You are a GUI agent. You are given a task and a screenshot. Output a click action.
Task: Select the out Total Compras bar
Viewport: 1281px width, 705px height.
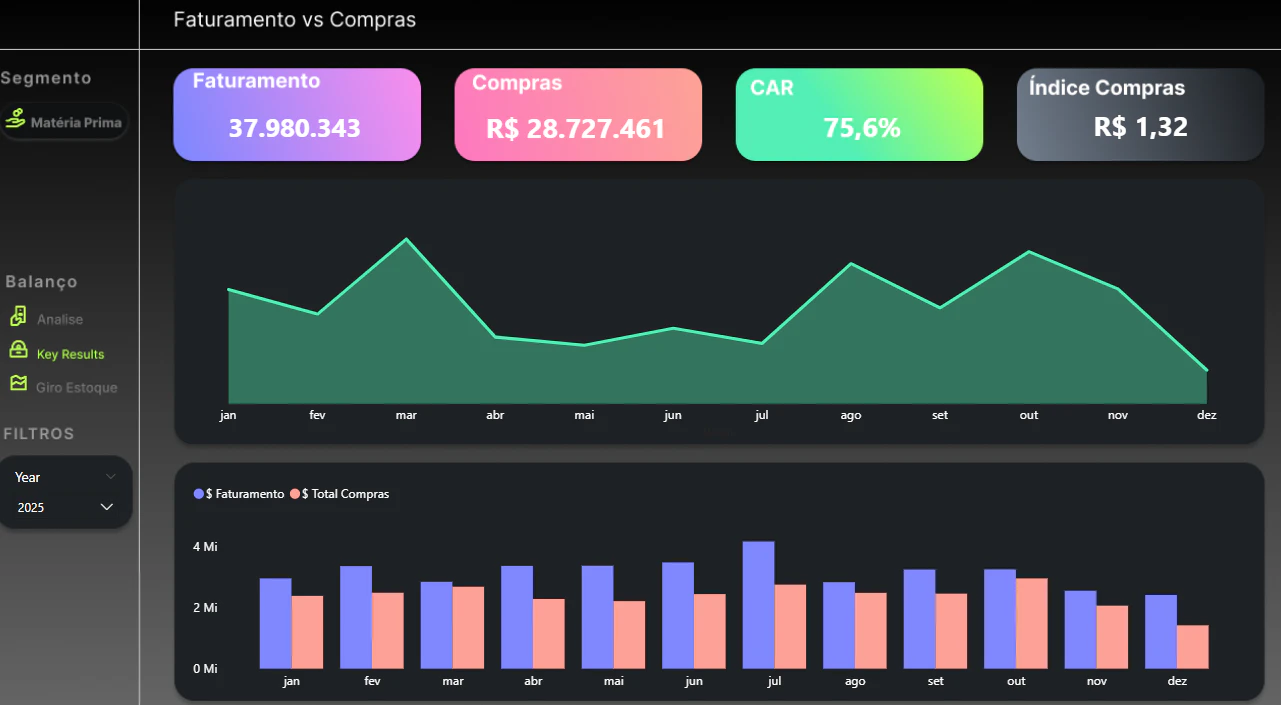click(1032, 624)
